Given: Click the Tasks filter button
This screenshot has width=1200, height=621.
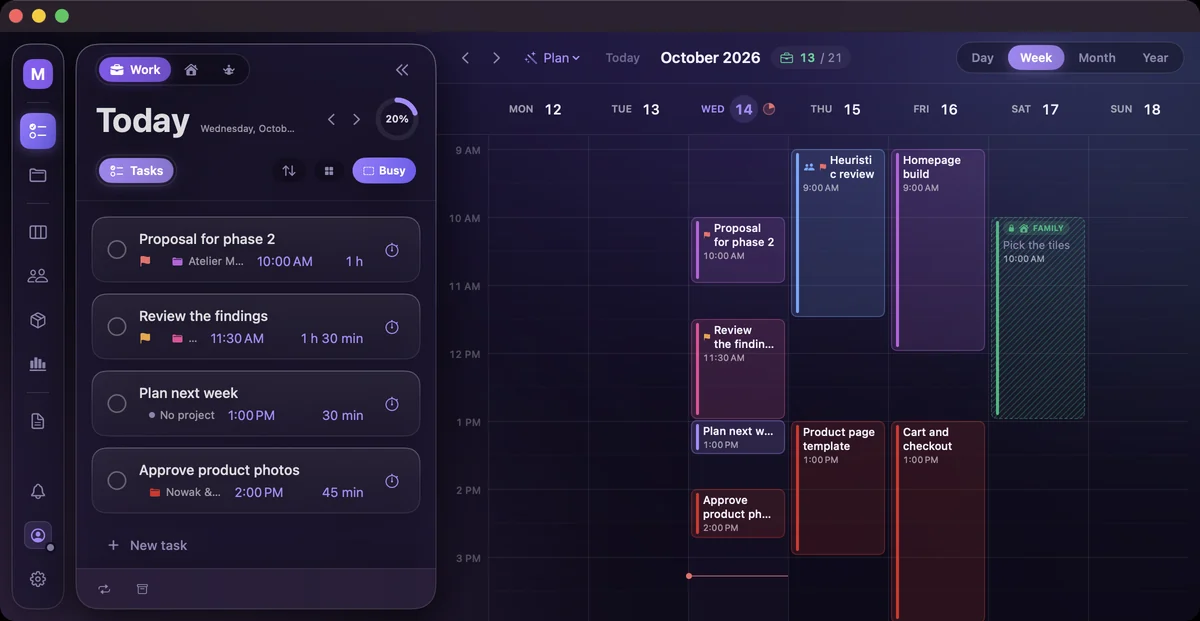Looking at the screenshot, I should pos(136,171).
